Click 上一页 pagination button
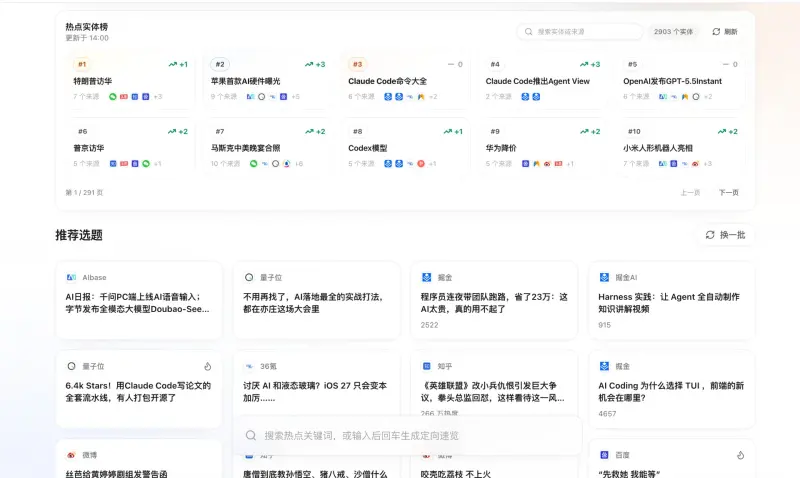 [x=690, y=192]
